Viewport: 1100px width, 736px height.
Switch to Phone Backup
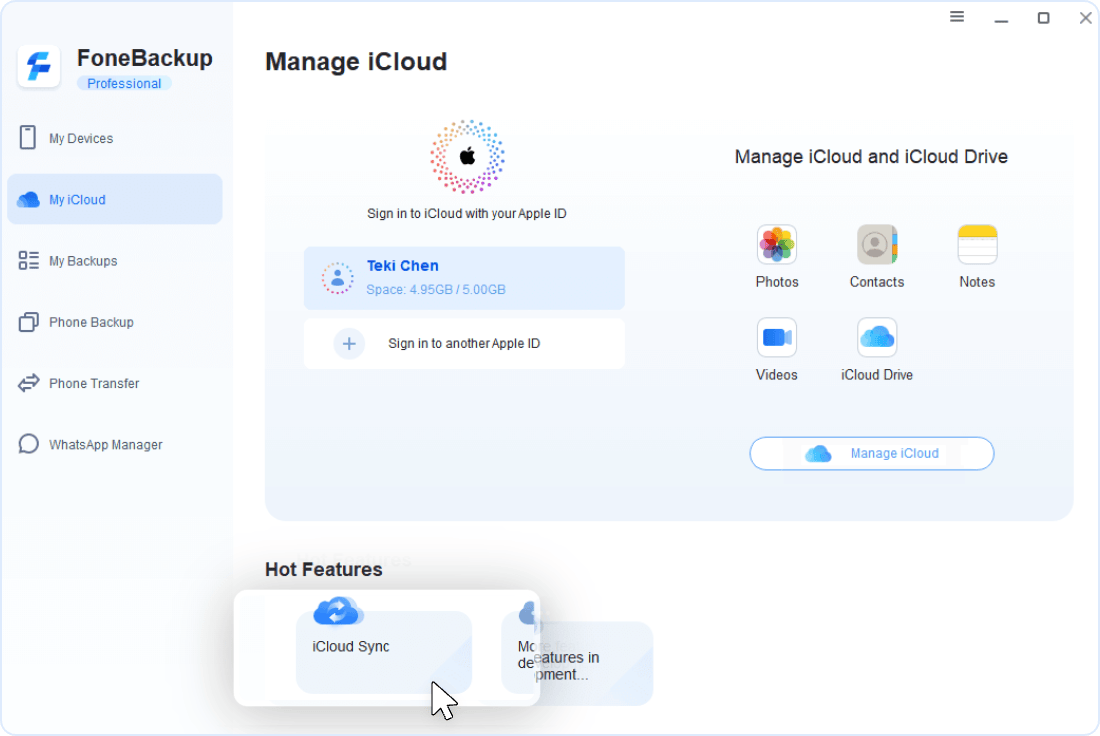(x=91, y=322)
